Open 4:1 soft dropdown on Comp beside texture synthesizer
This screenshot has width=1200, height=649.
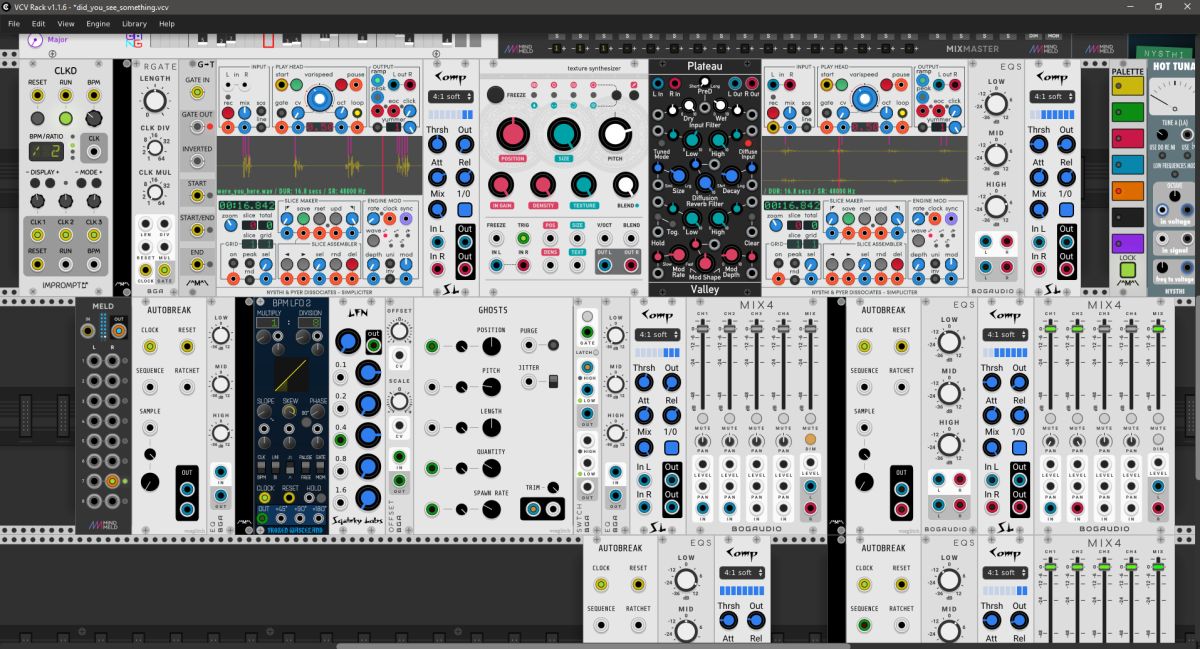point(451,96)
